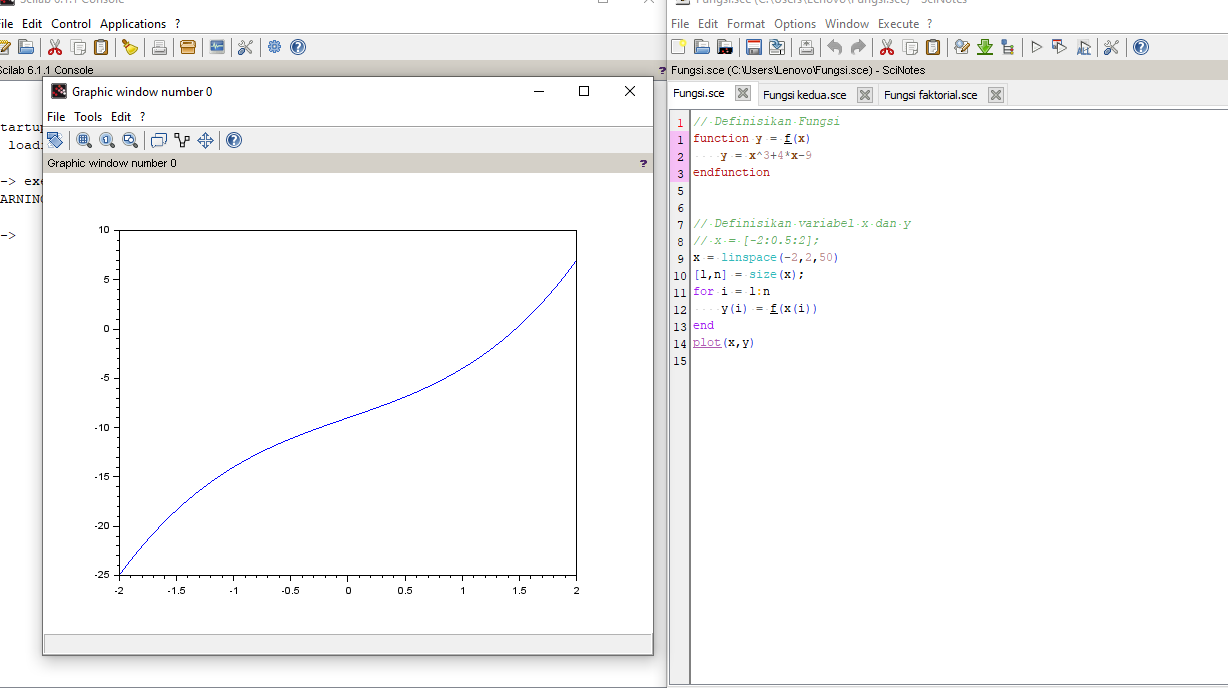Screen dimensions: 1228x688
Task: Select the Zoom area magnifier in graphic window
Action: [84, 140]
